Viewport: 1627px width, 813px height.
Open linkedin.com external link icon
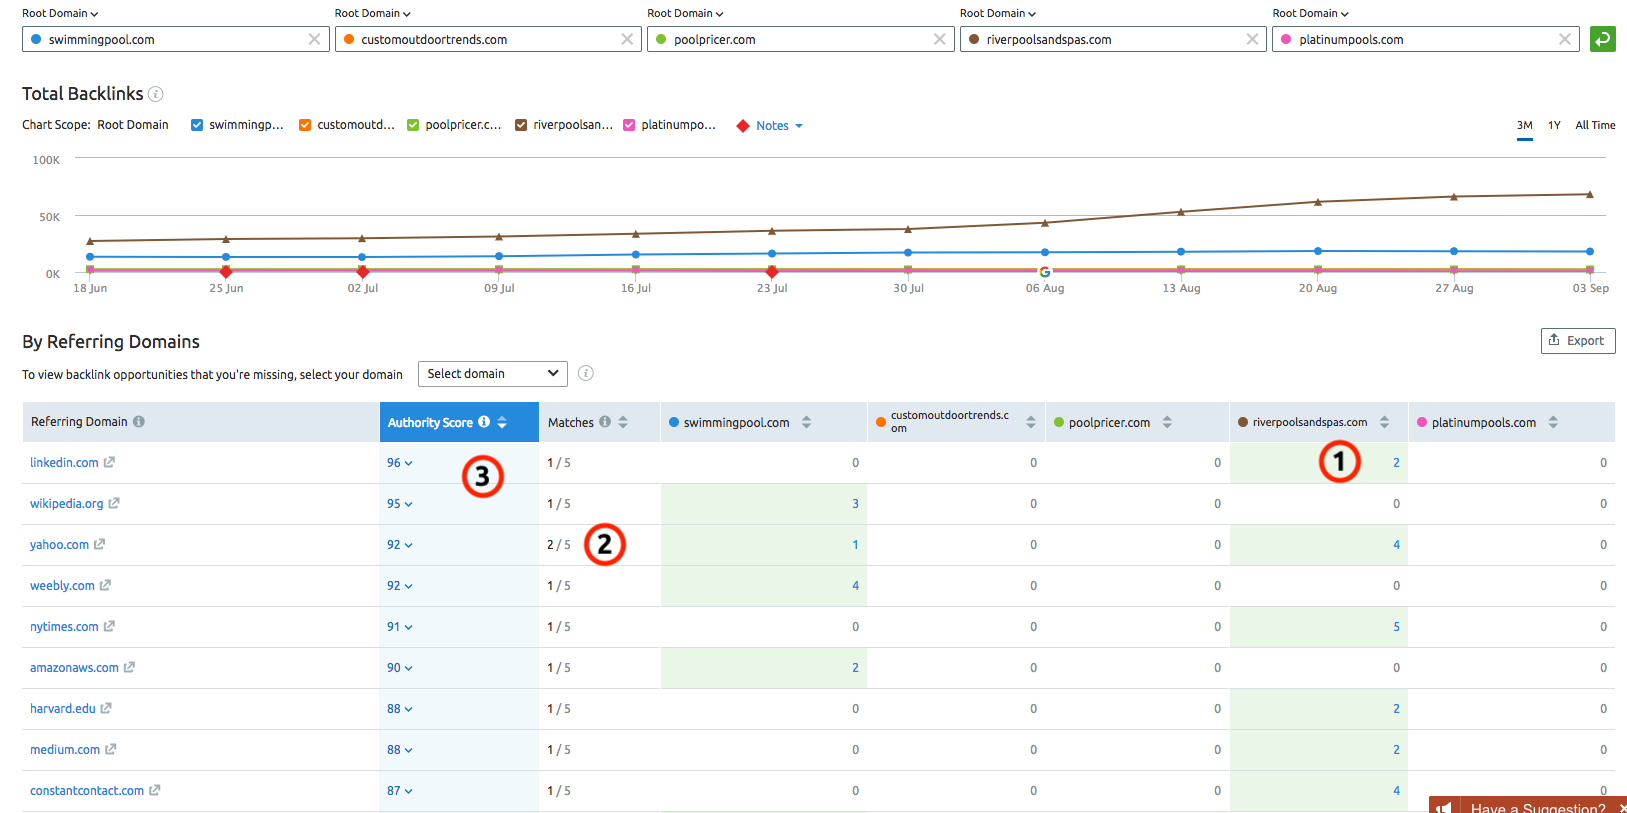[x=109, y=462]
